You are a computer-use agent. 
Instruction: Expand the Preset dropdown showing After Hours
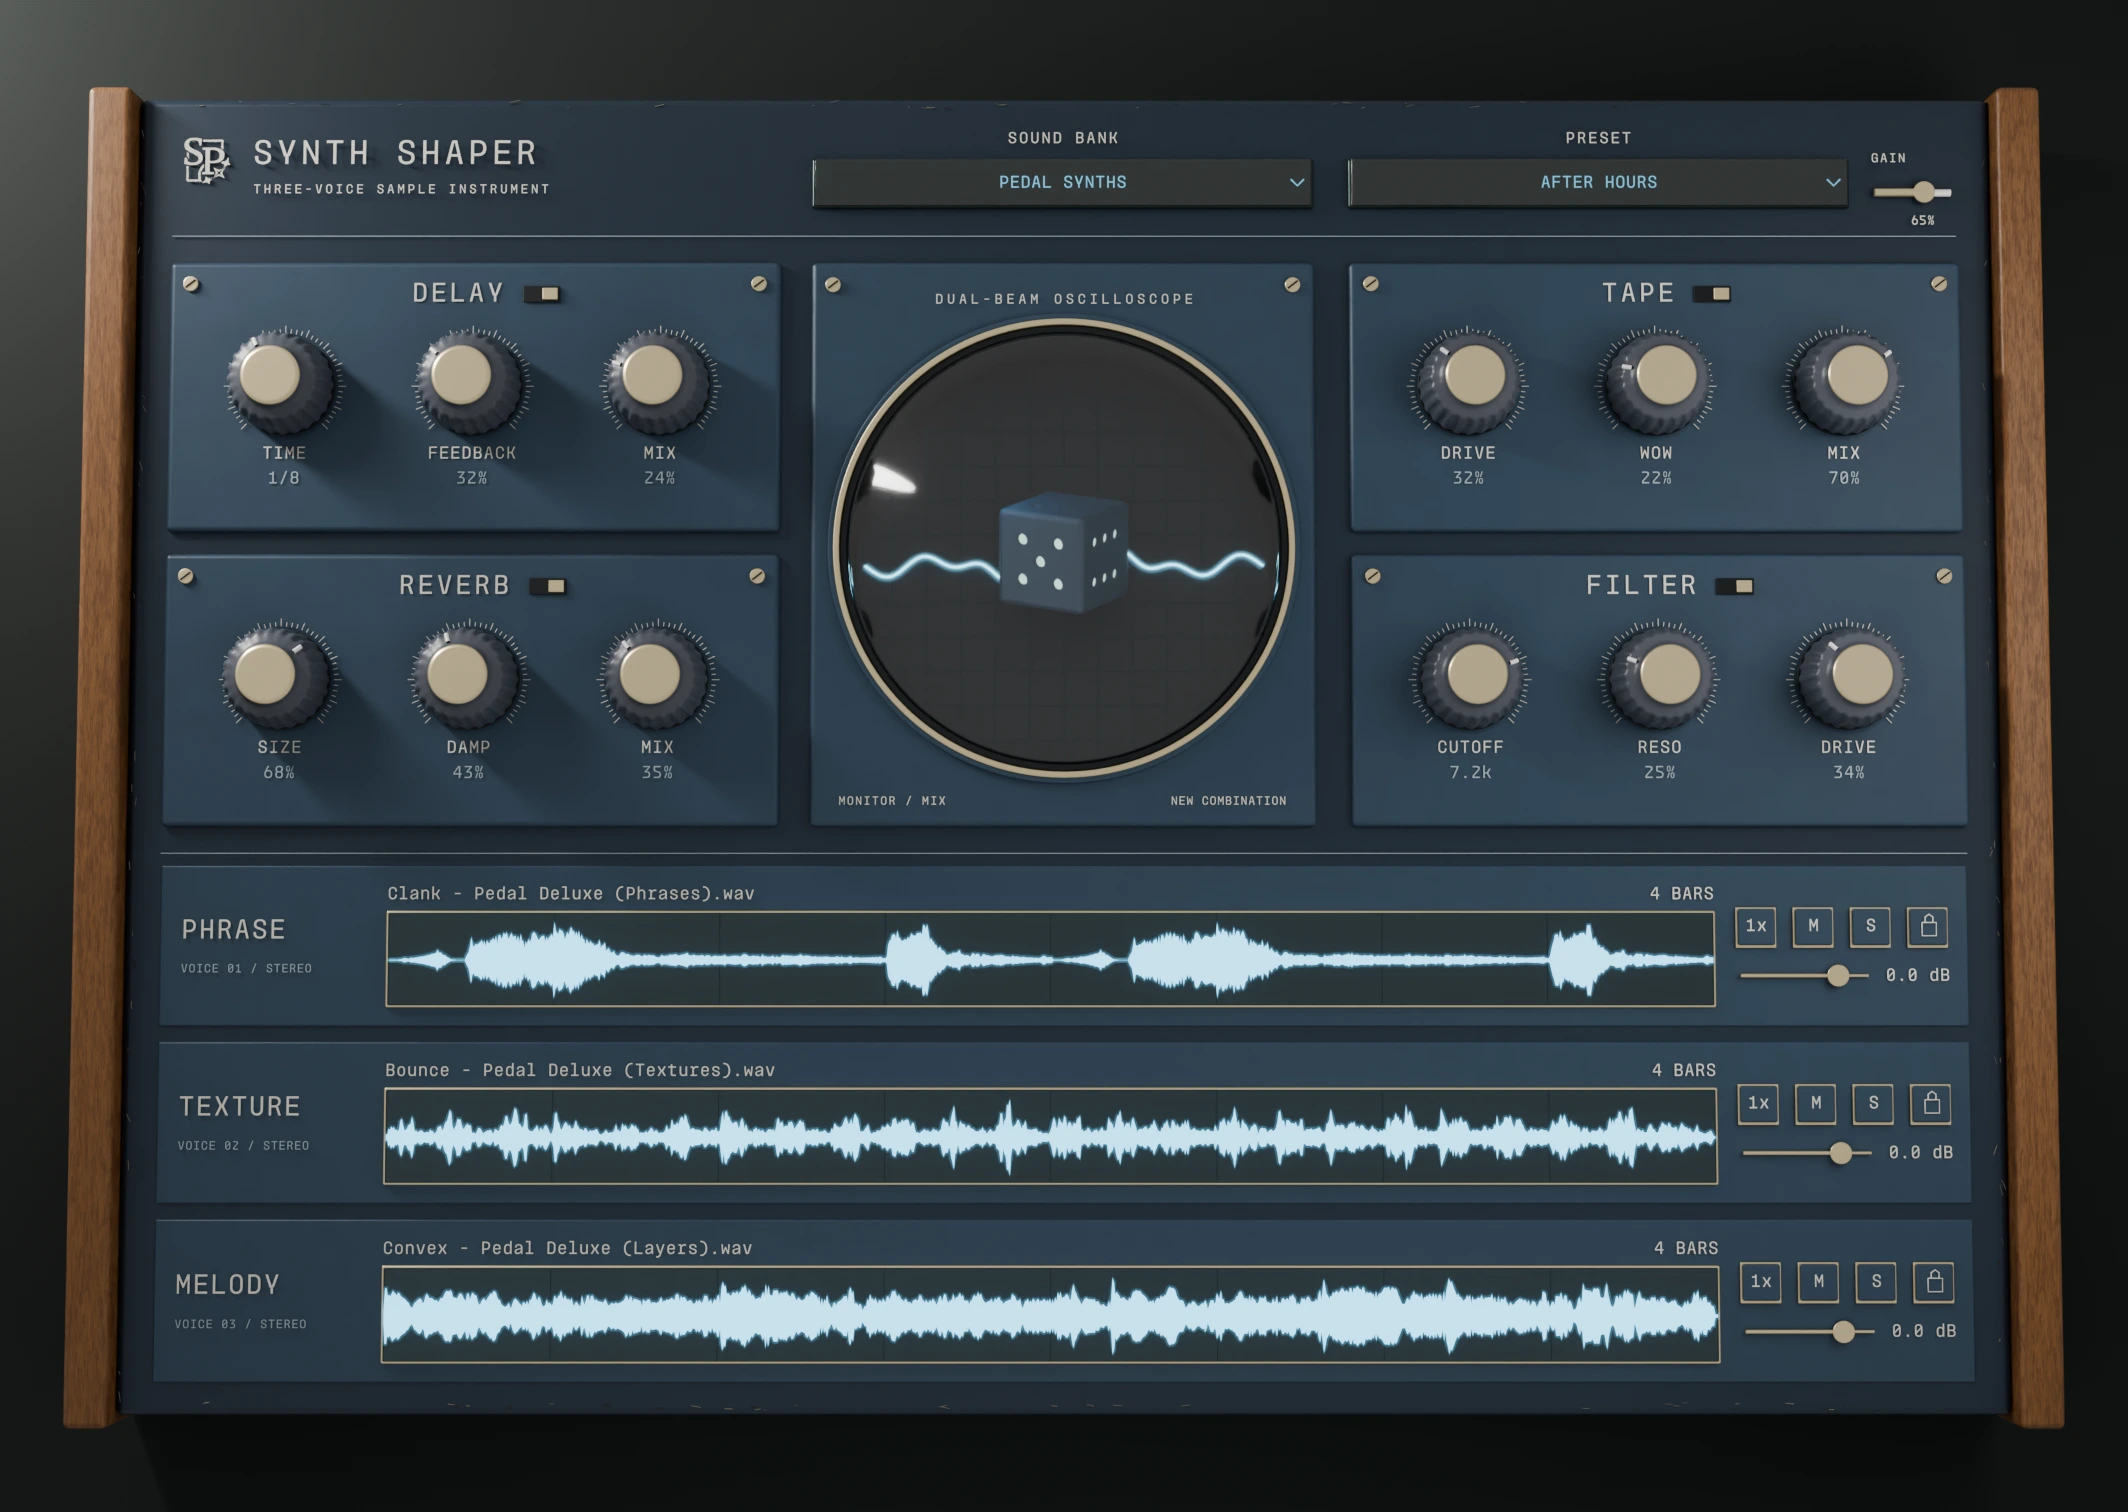pos(1597,183)
